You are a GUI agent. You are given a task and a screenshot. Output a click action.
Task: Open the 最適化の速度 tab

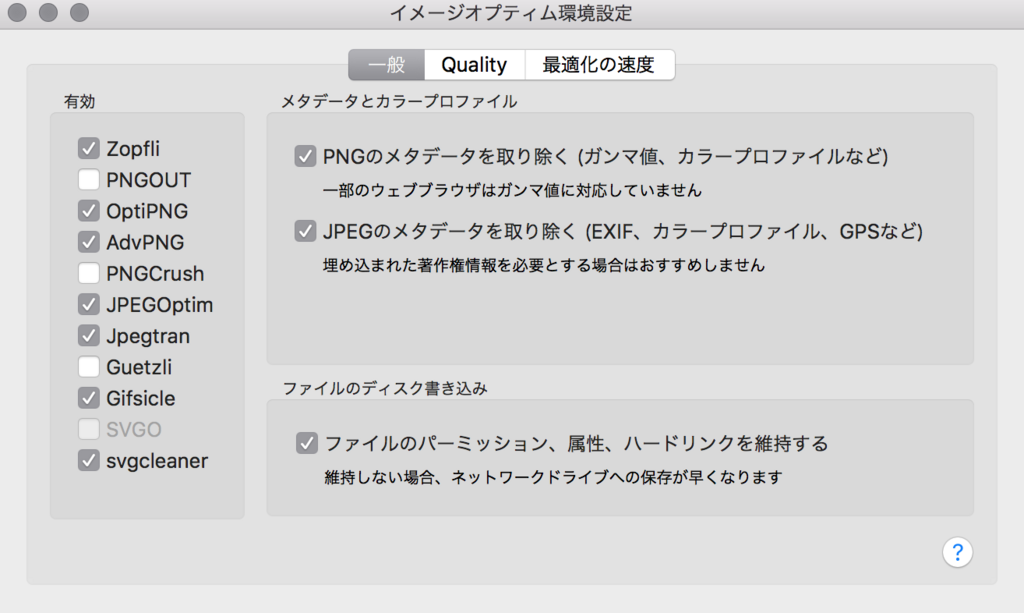(x=599, y=65)
